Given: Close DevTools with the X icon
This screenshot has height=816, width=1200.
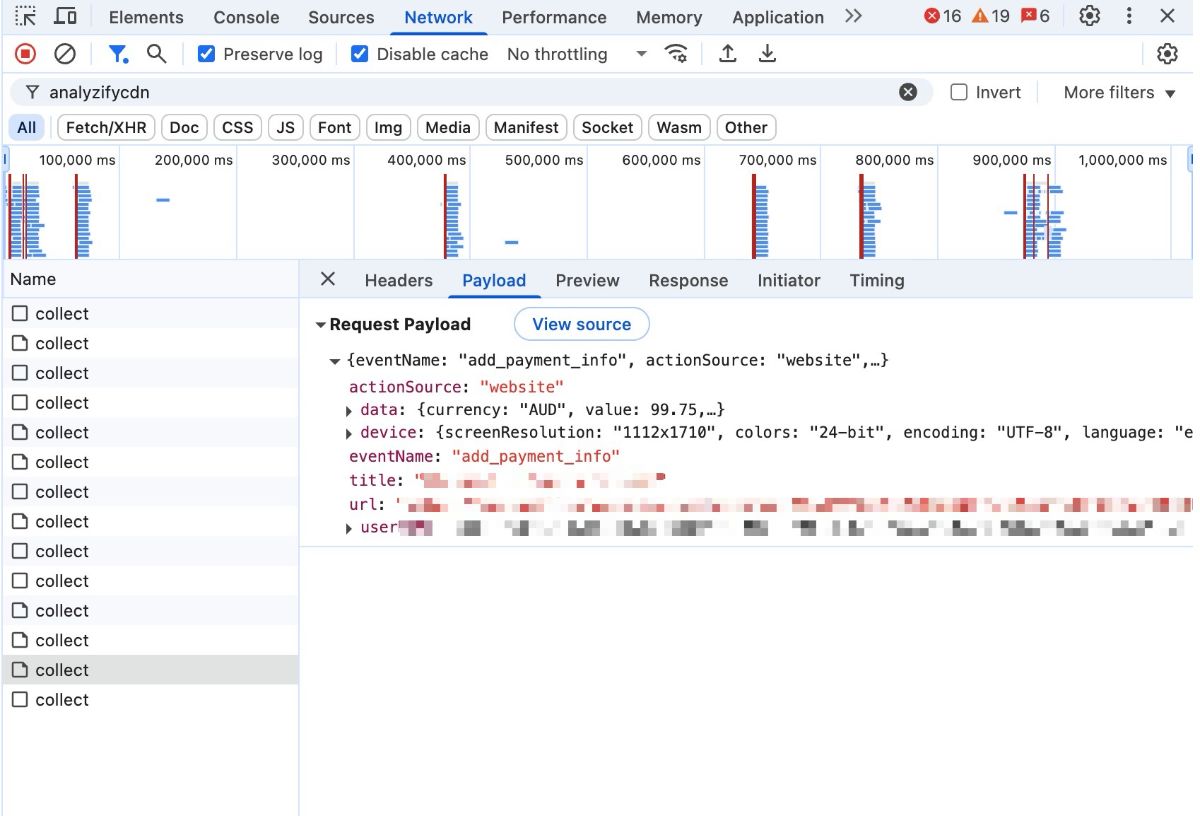Looking at the screenshot, I should click(1167, 16).
